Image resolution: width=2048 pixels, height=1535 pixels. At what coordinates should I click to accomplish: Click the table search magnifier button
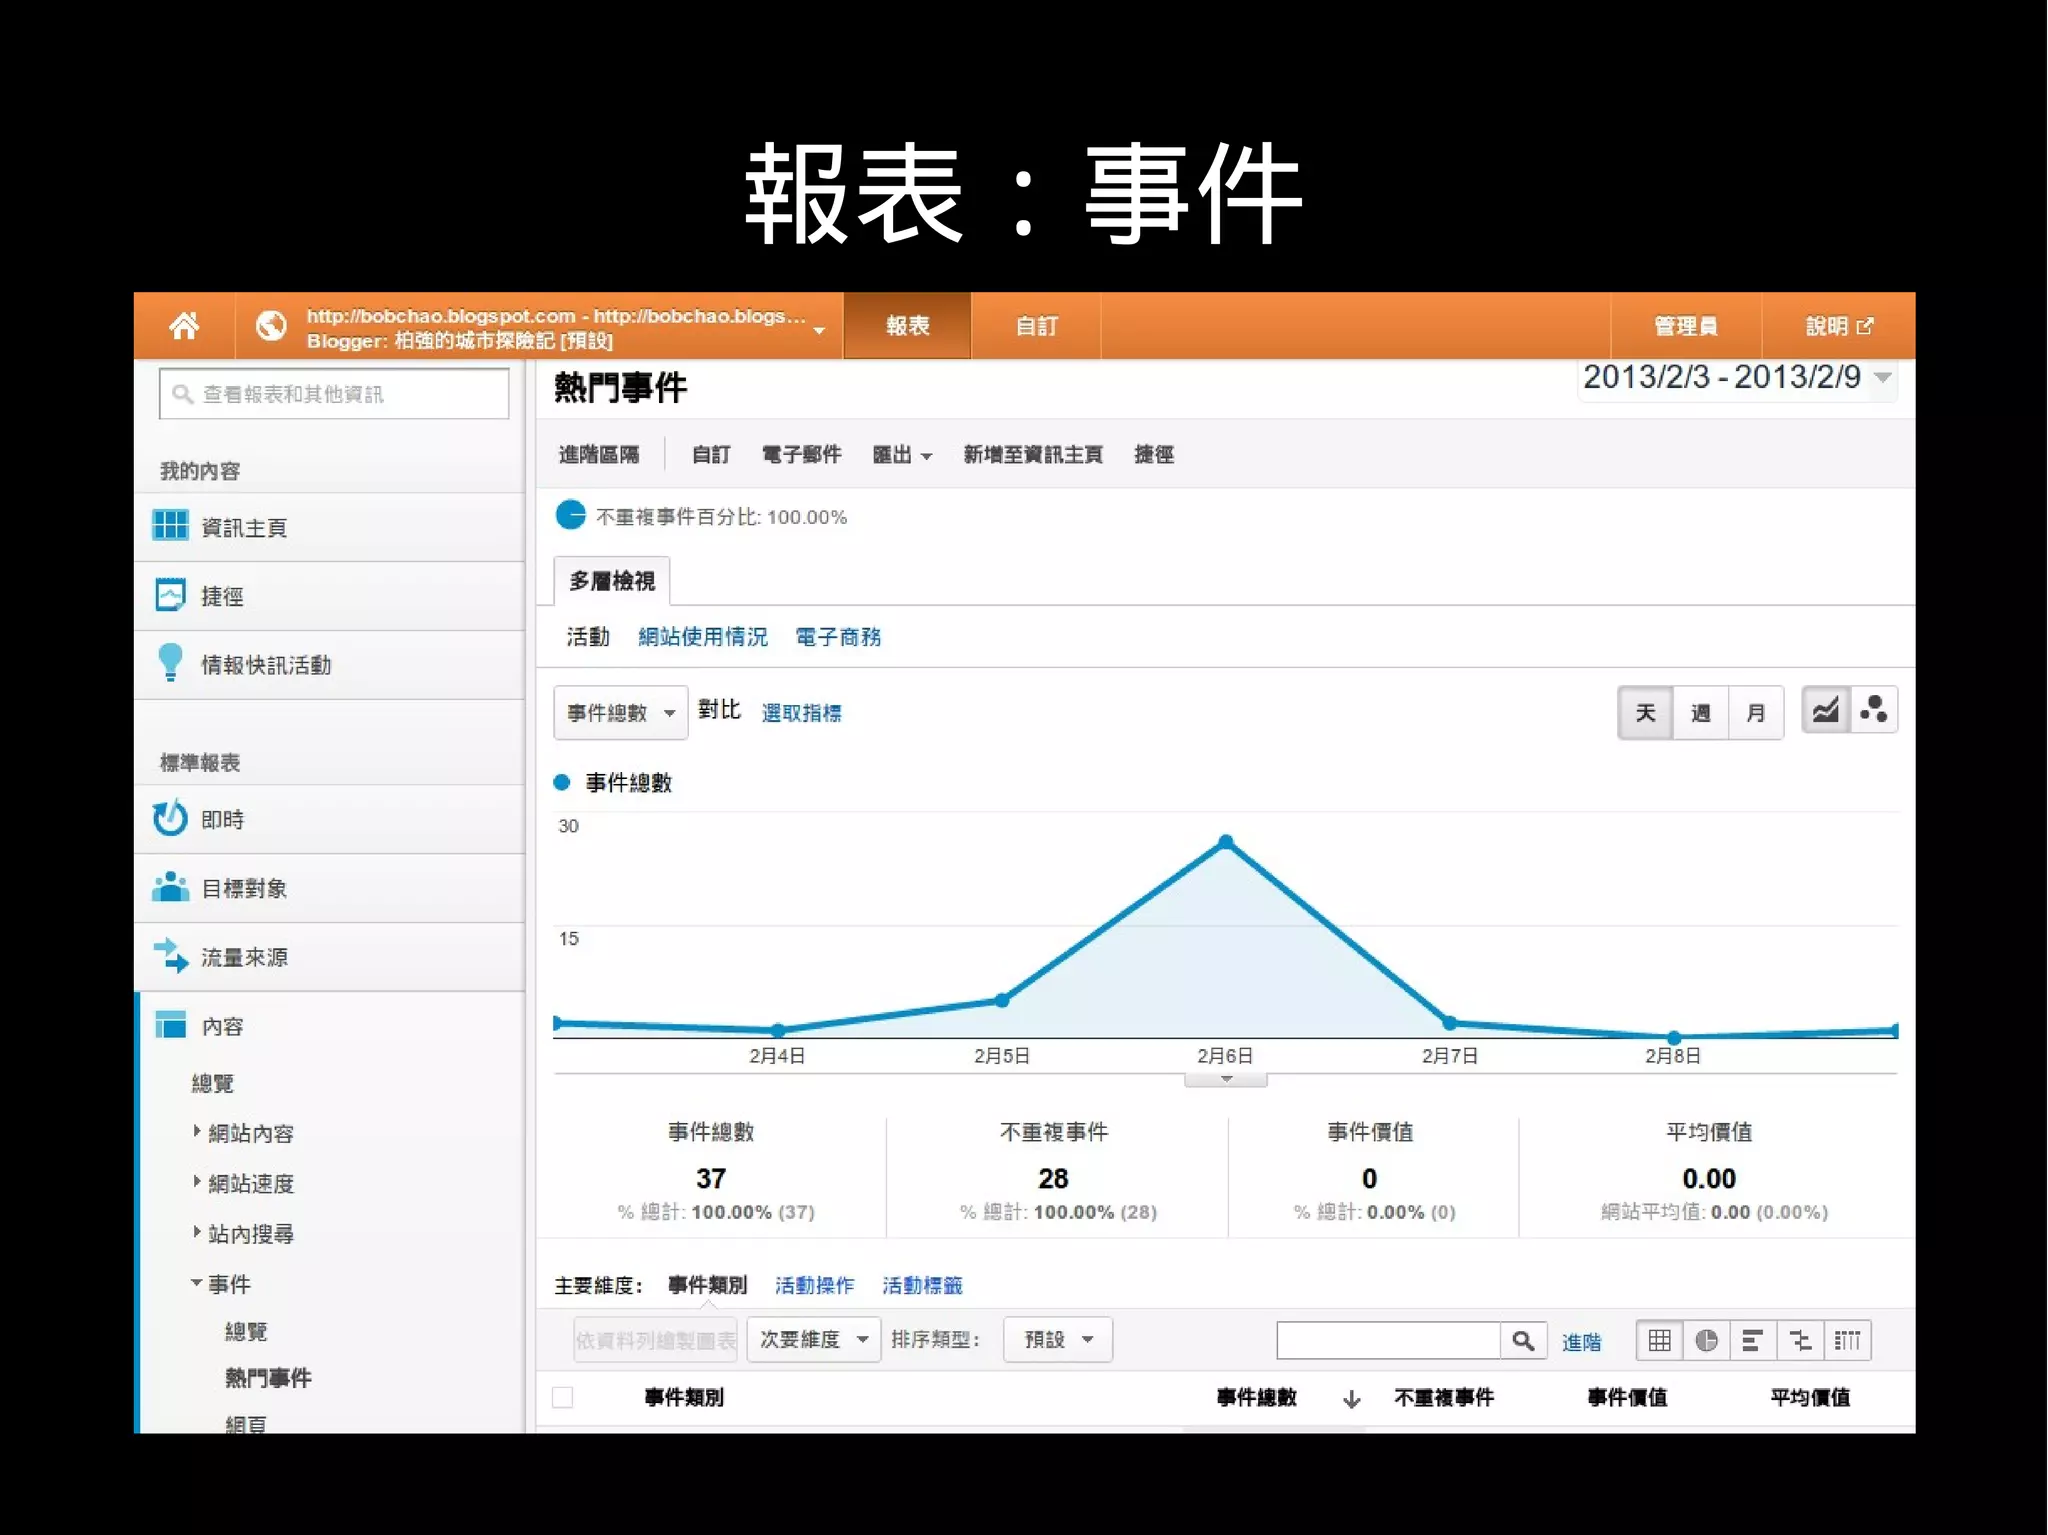click(x=1523, y=1340)
